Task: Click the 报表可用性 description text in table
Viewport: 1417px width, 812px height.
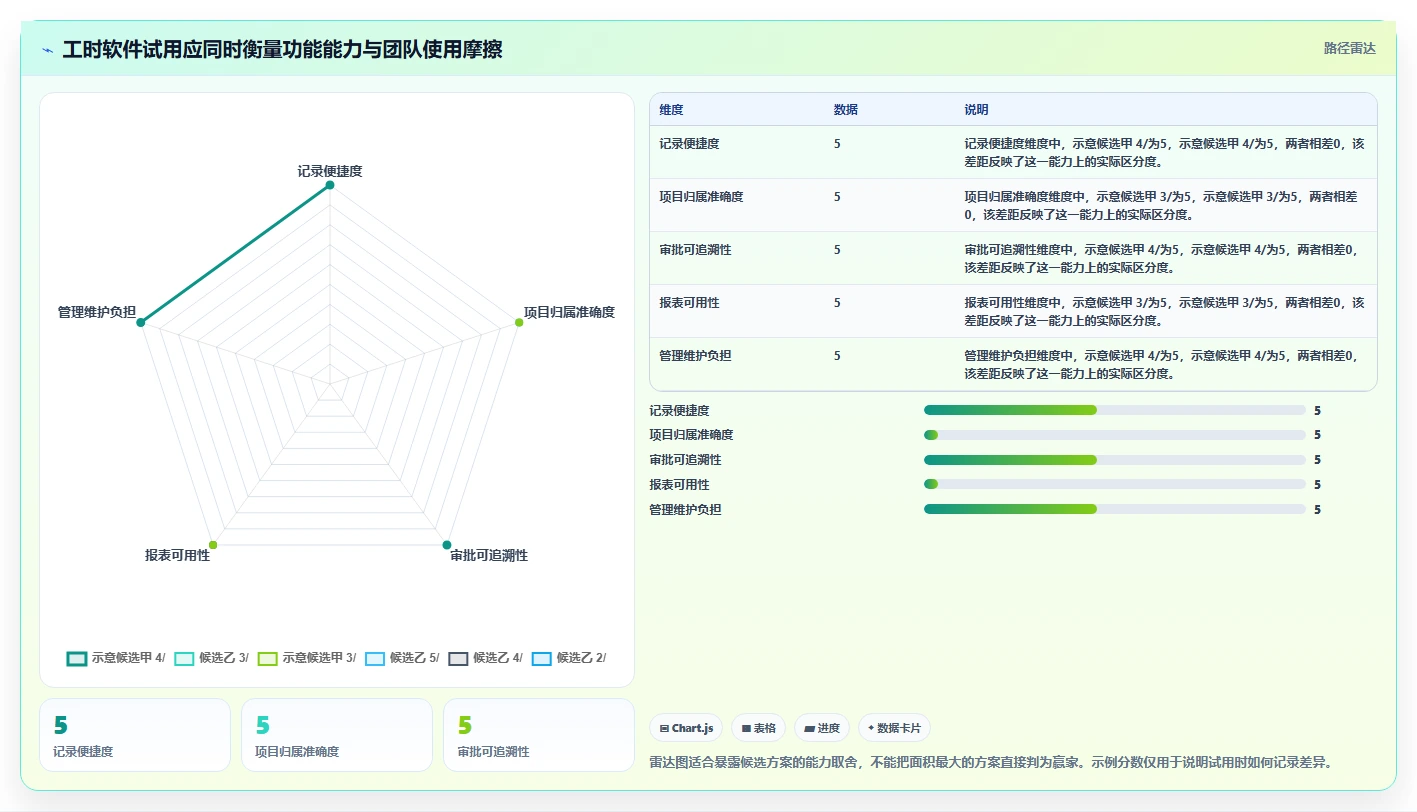Action: 1164,311
